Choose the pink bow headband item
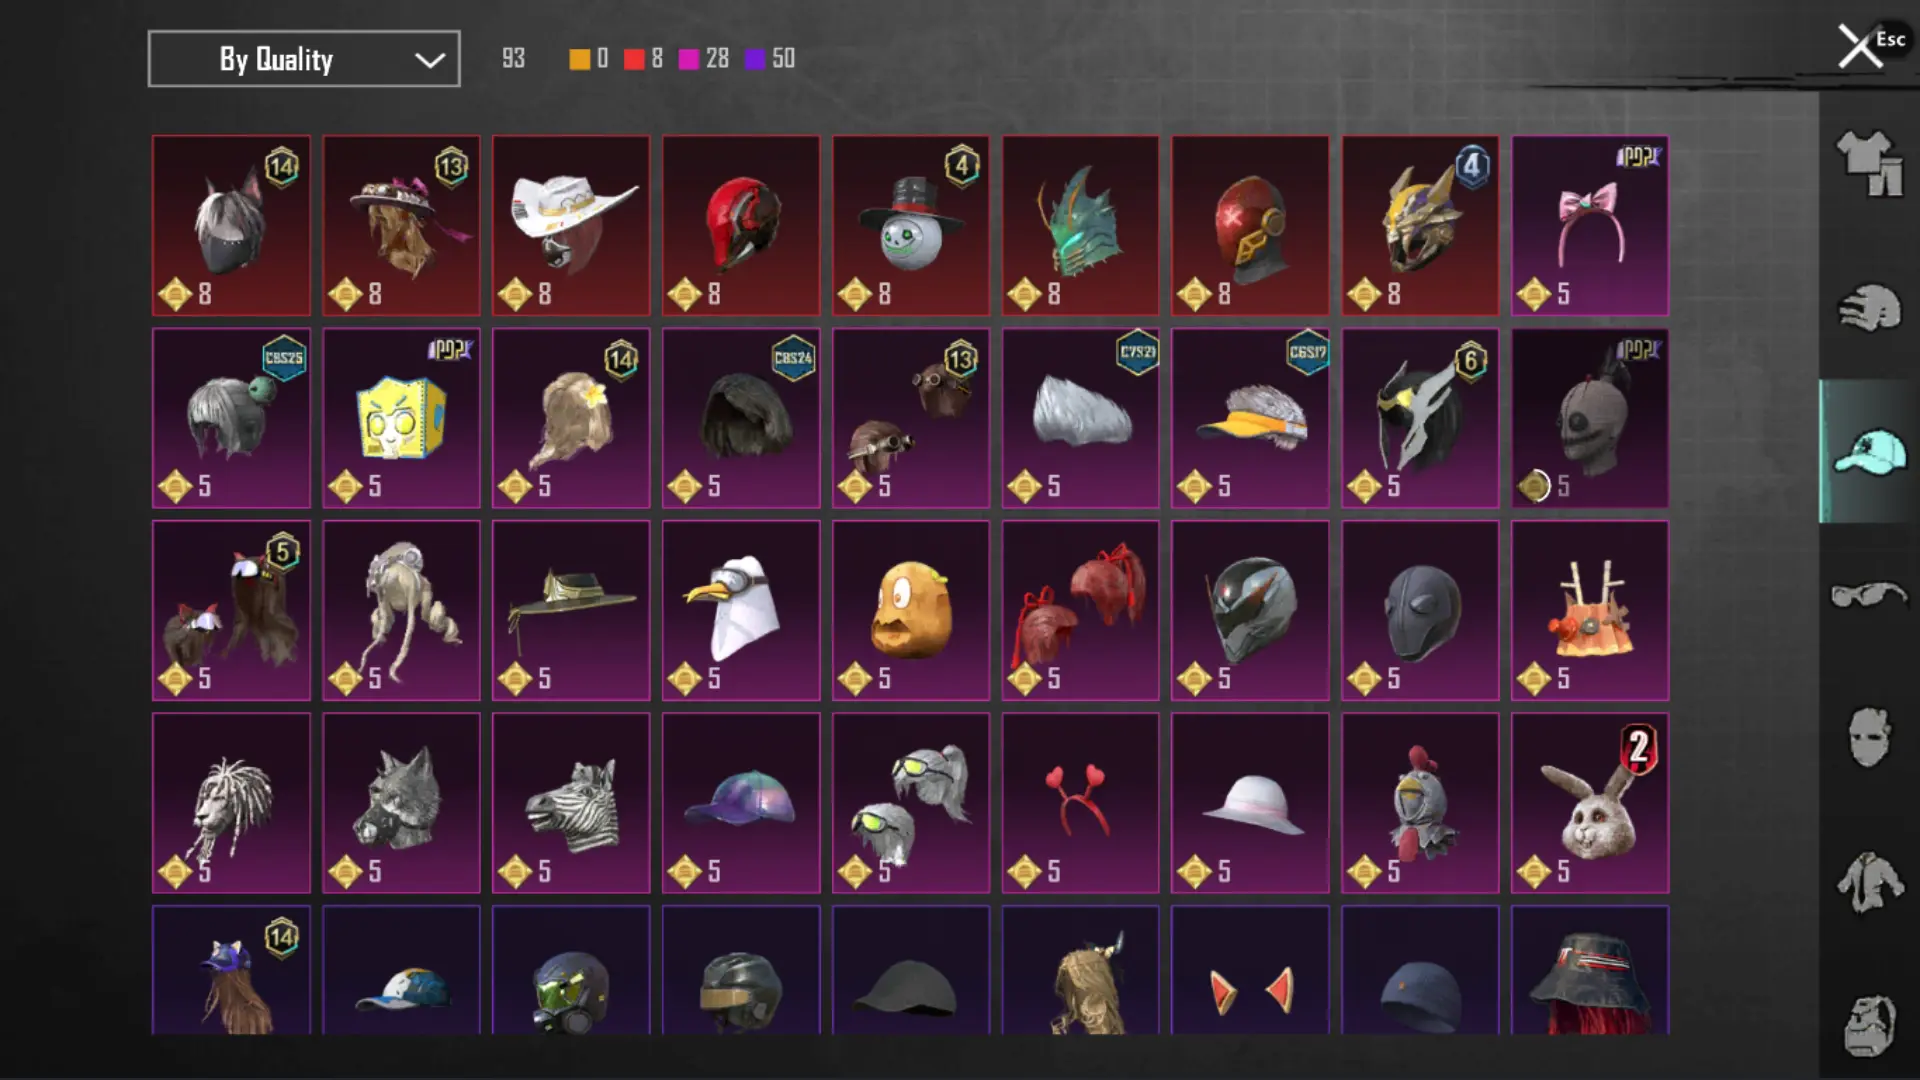This screenshot has height=1080, width=1920. point(1590,226)
